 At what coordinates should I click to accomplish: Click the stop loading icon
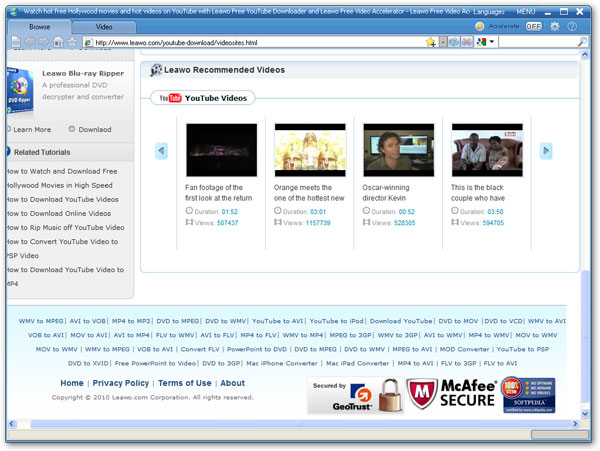[466, 42]
